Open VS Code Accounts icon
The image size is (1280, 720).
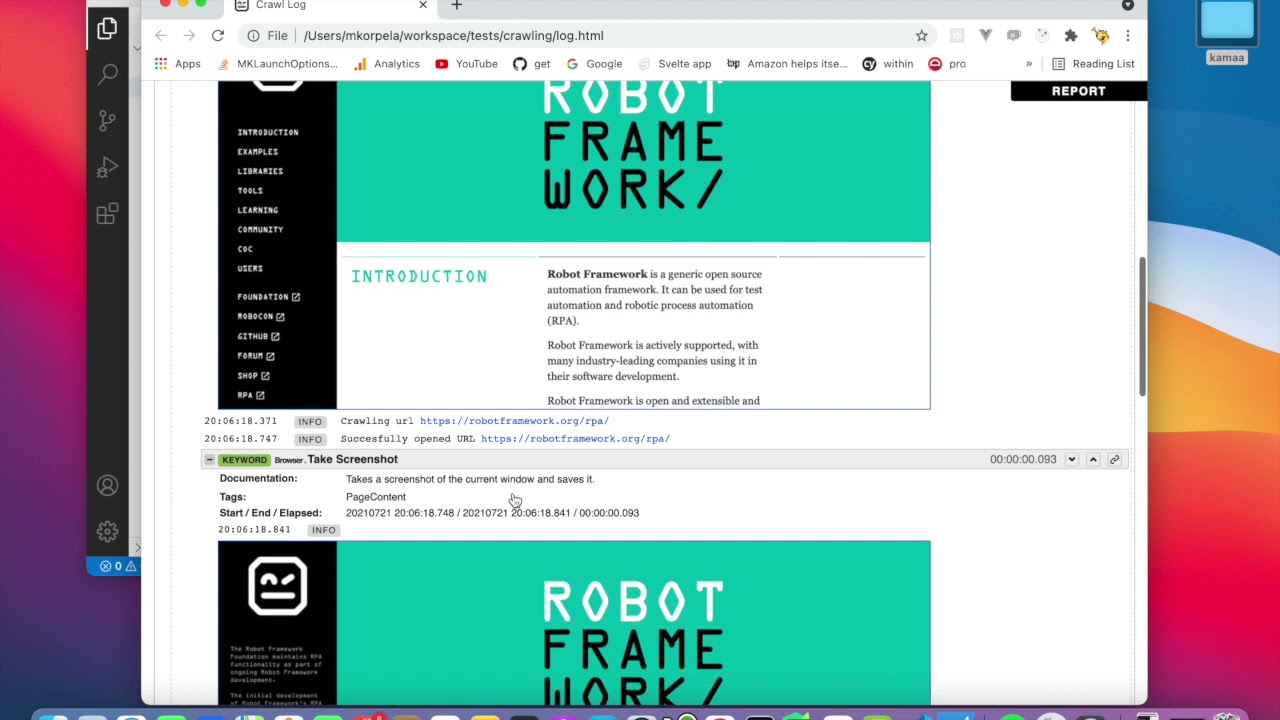tap(108, 486)
